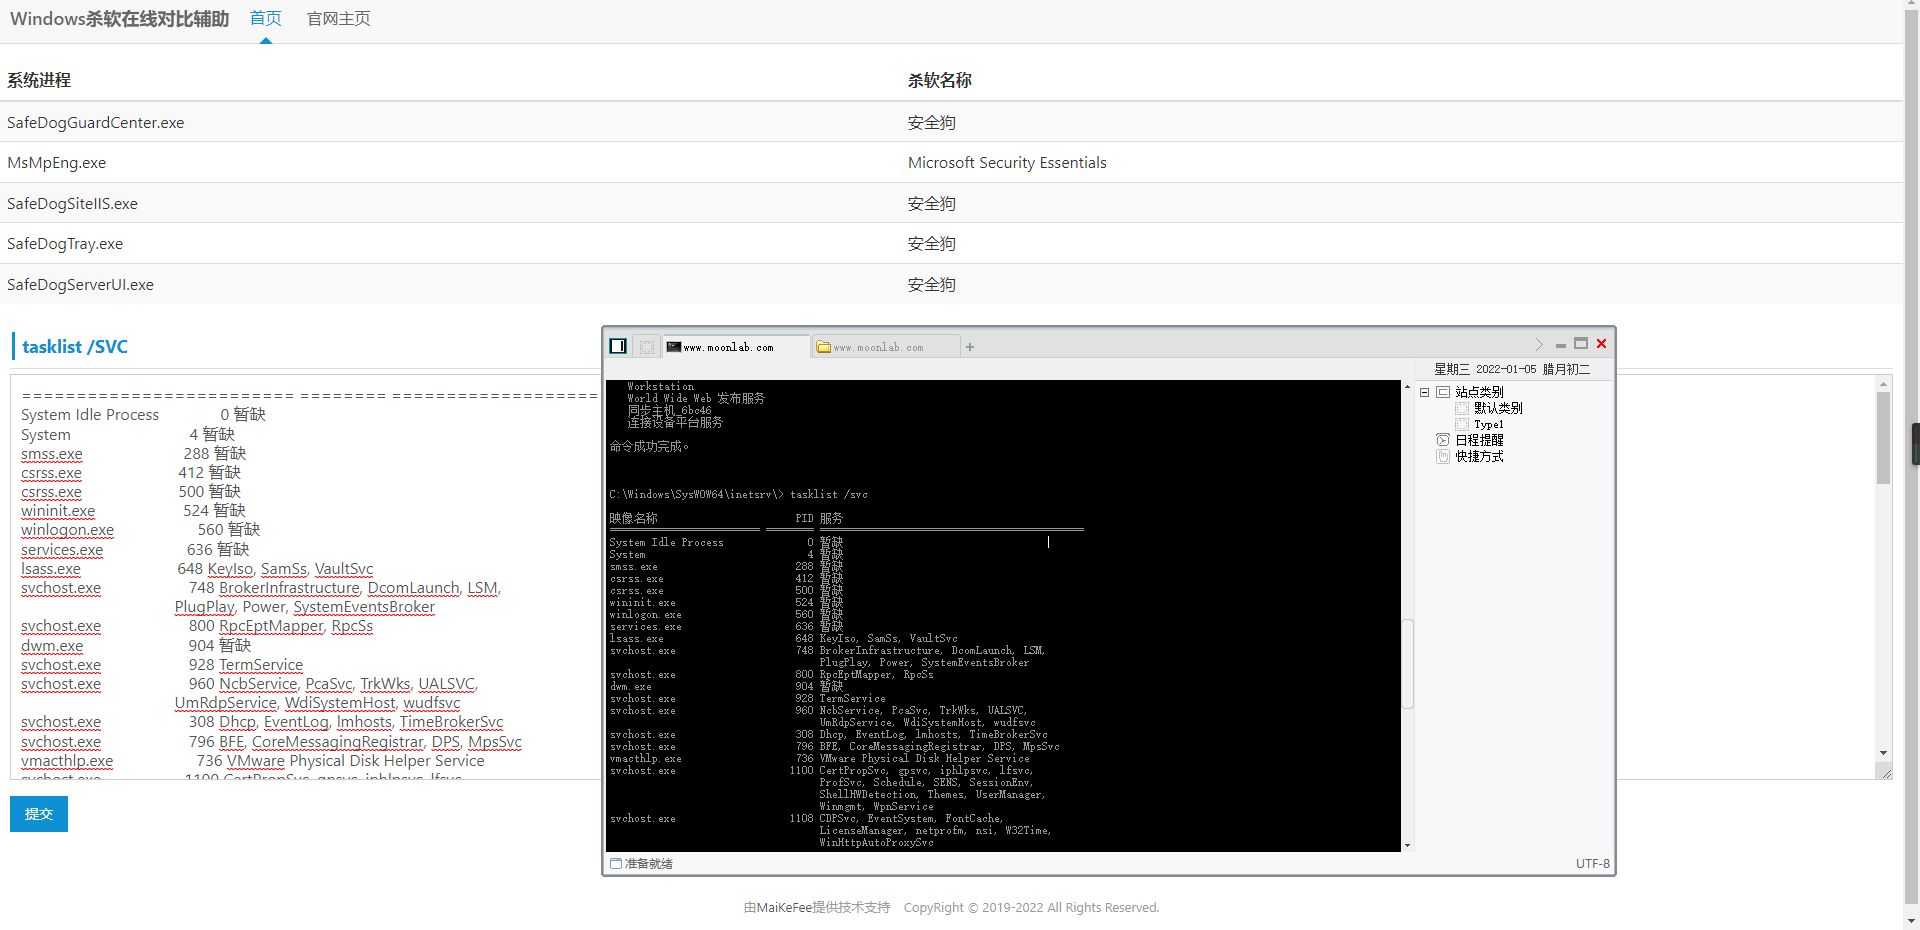Image resolution: width=1920 pixels, height=930 pixels.
Task: Add a new tab with plus icon
Action: click(970, 347)
